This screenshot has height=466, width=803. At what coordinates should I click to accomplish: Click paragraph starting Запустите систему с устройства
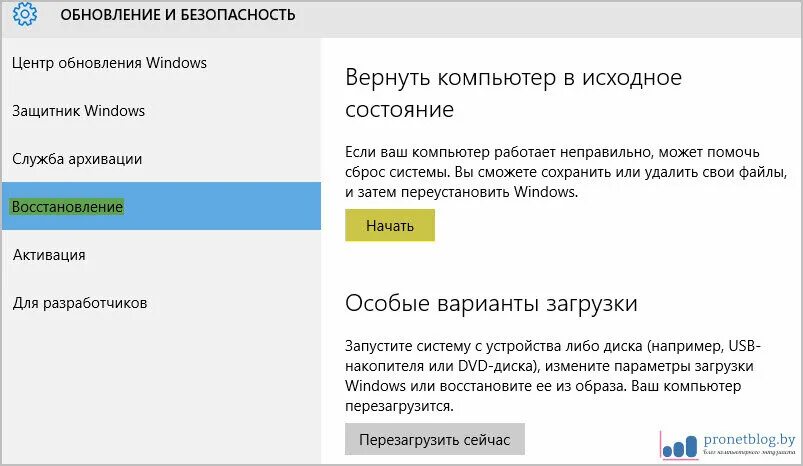(553, 376)
